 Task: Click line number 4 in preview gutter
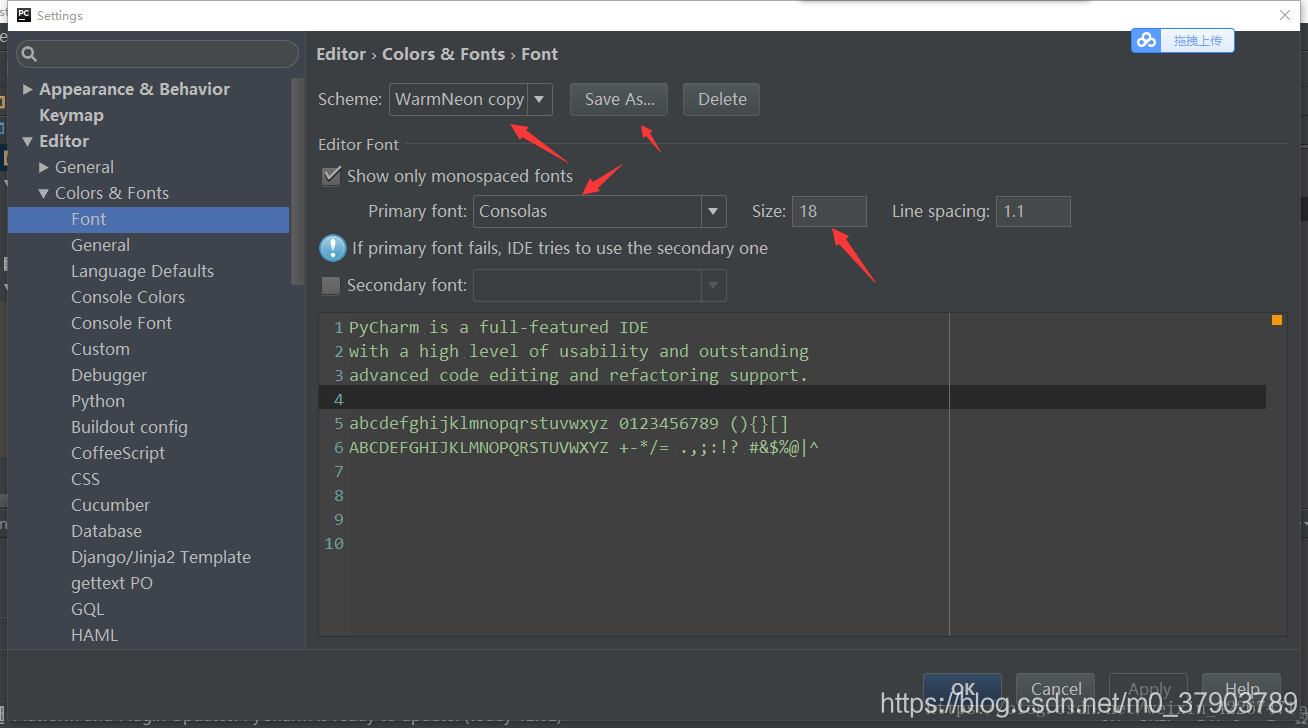pyautogui.click(x=339, y=399)
